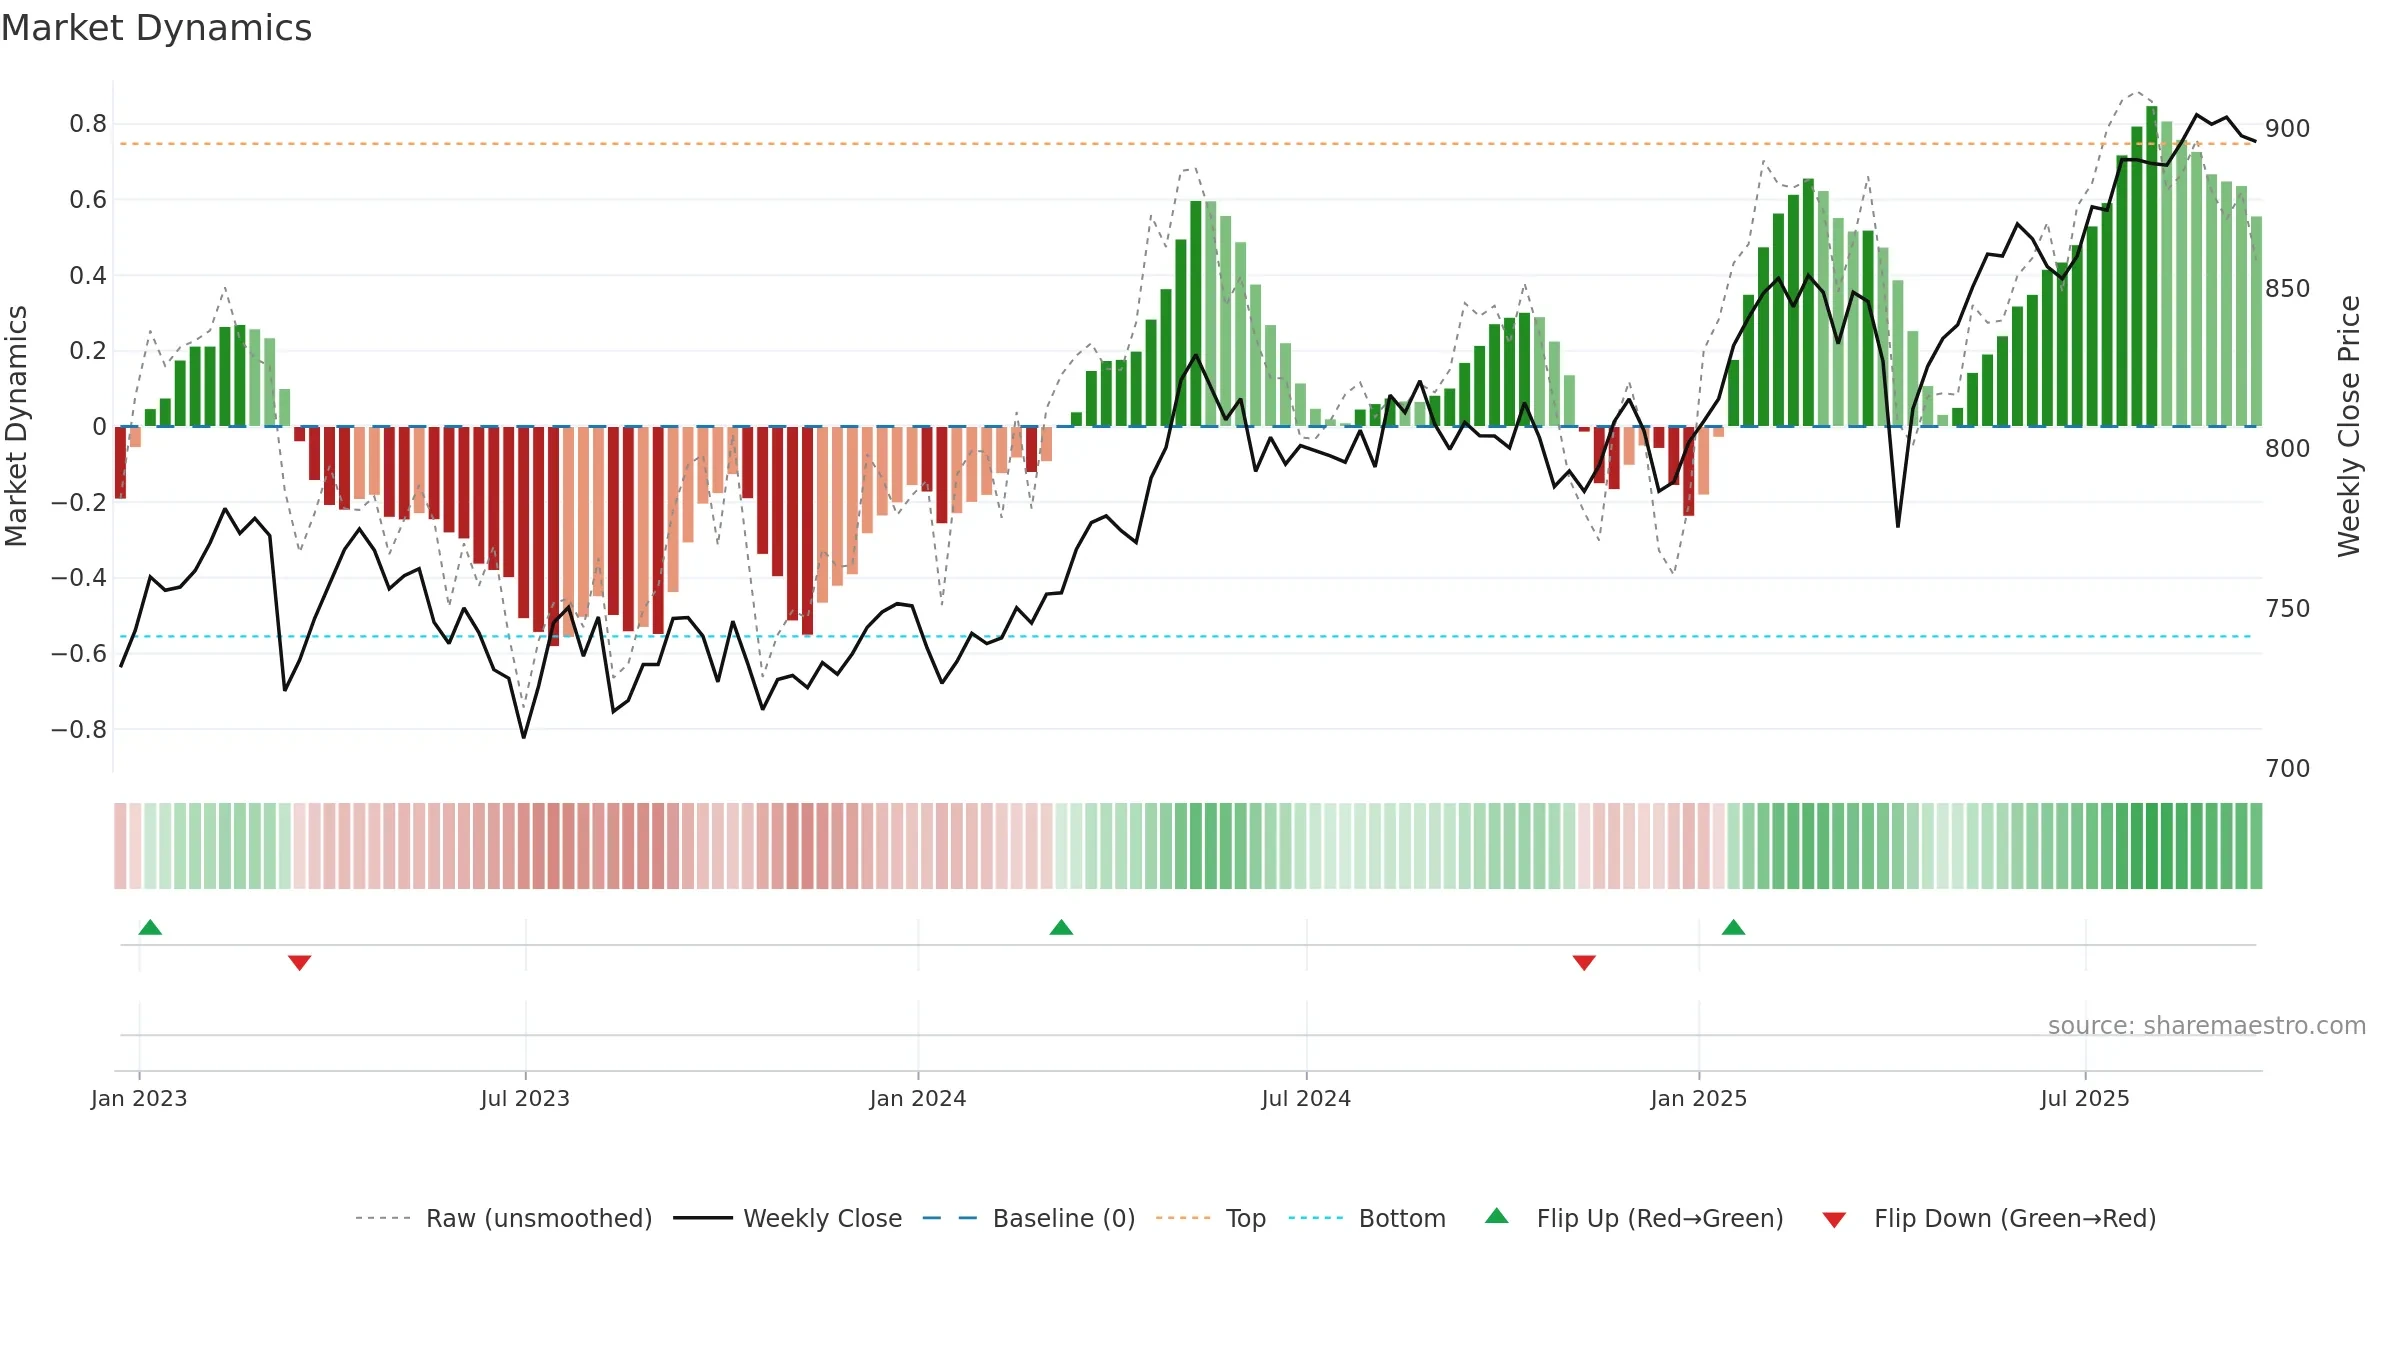Click the first heat strip cell, left of Jan 2023
Screen dimensions: 2400x1350
(x=120, y=846)
